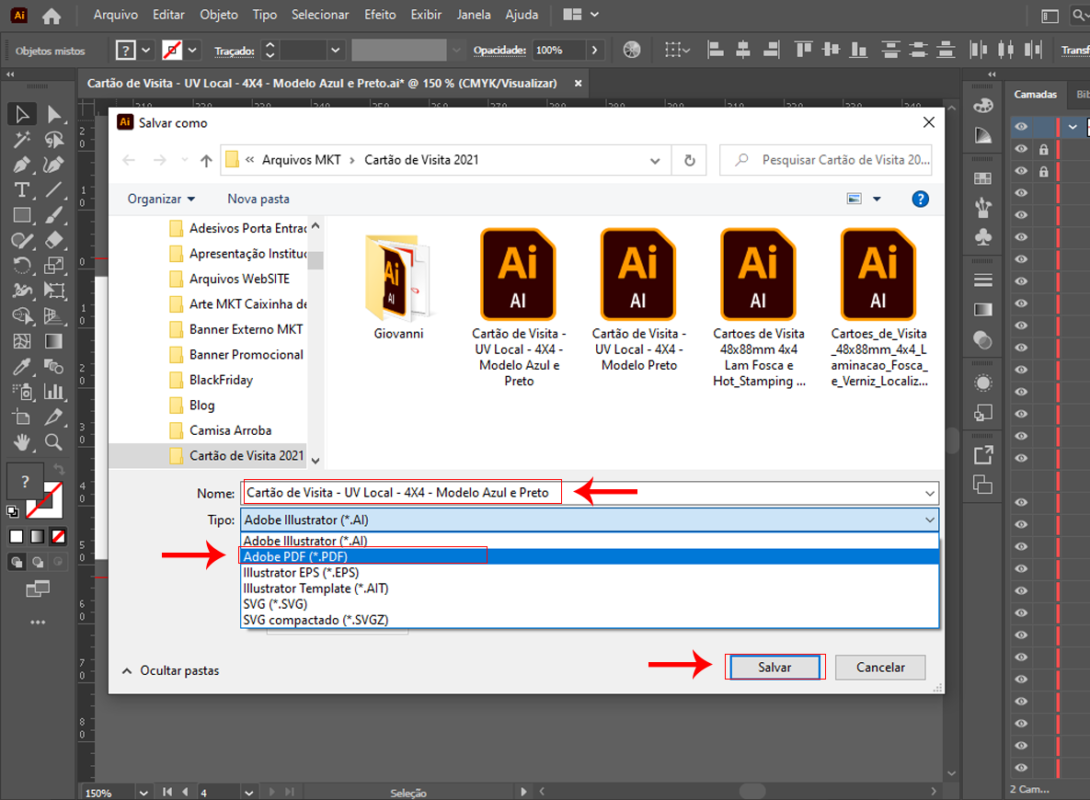The height and width of the screenshot is (800, 1090).
Task: Select the Line Segment tool
Action: pyautogui.click(x=54, y=190)
